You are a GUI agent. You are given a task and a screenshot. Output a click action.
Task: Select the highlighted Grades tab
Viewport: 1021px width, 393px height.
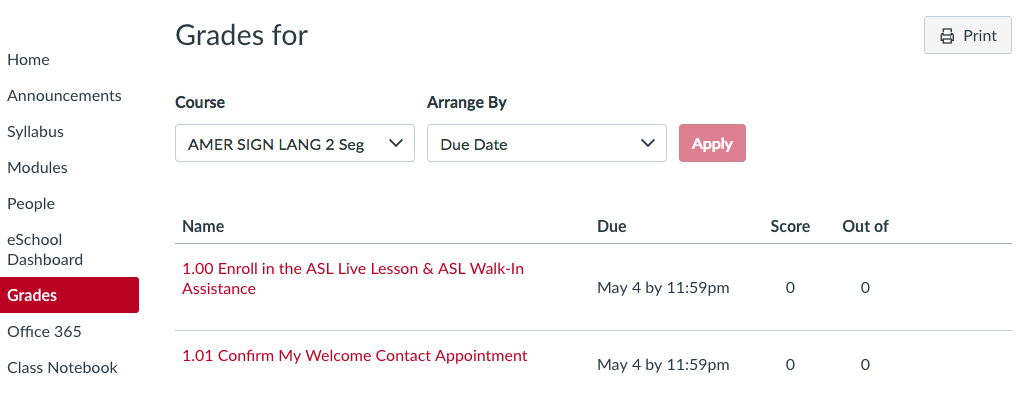[x=70, y=295]
